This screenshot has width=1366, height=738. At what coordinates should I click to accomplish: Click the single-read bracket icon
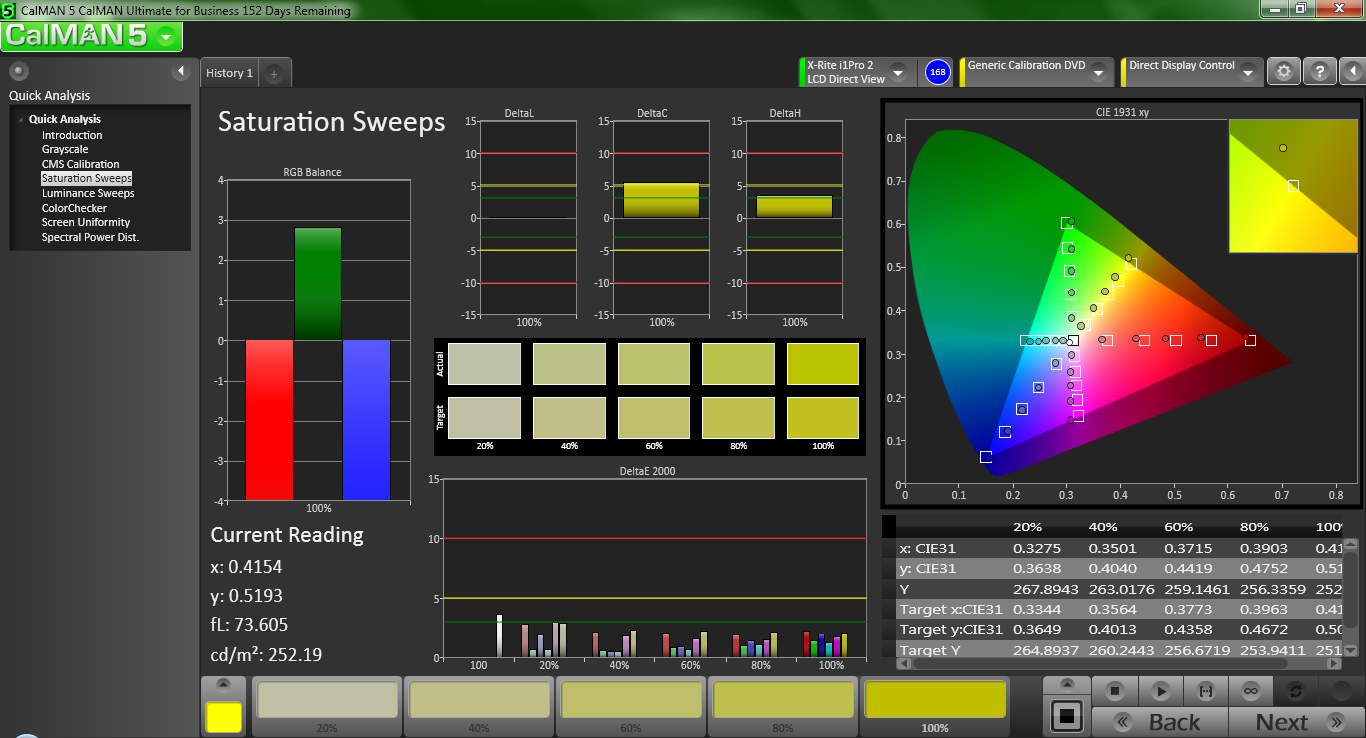[1205, 691]
